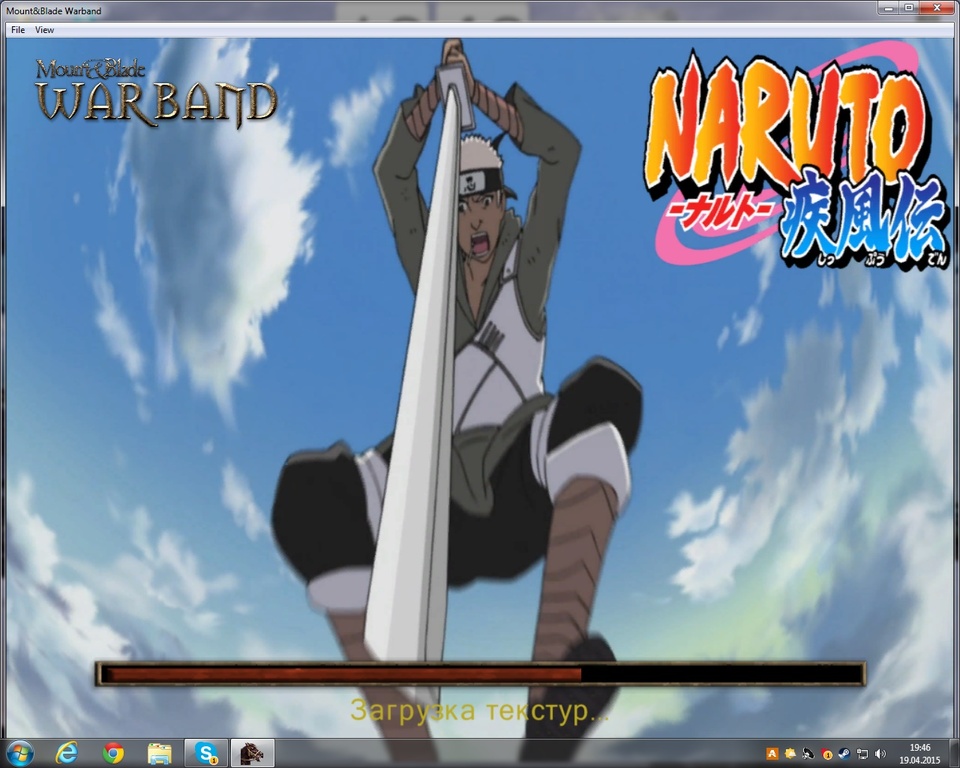
Task: Click the Windows Start orb
Action: click(x=19, y=753)
